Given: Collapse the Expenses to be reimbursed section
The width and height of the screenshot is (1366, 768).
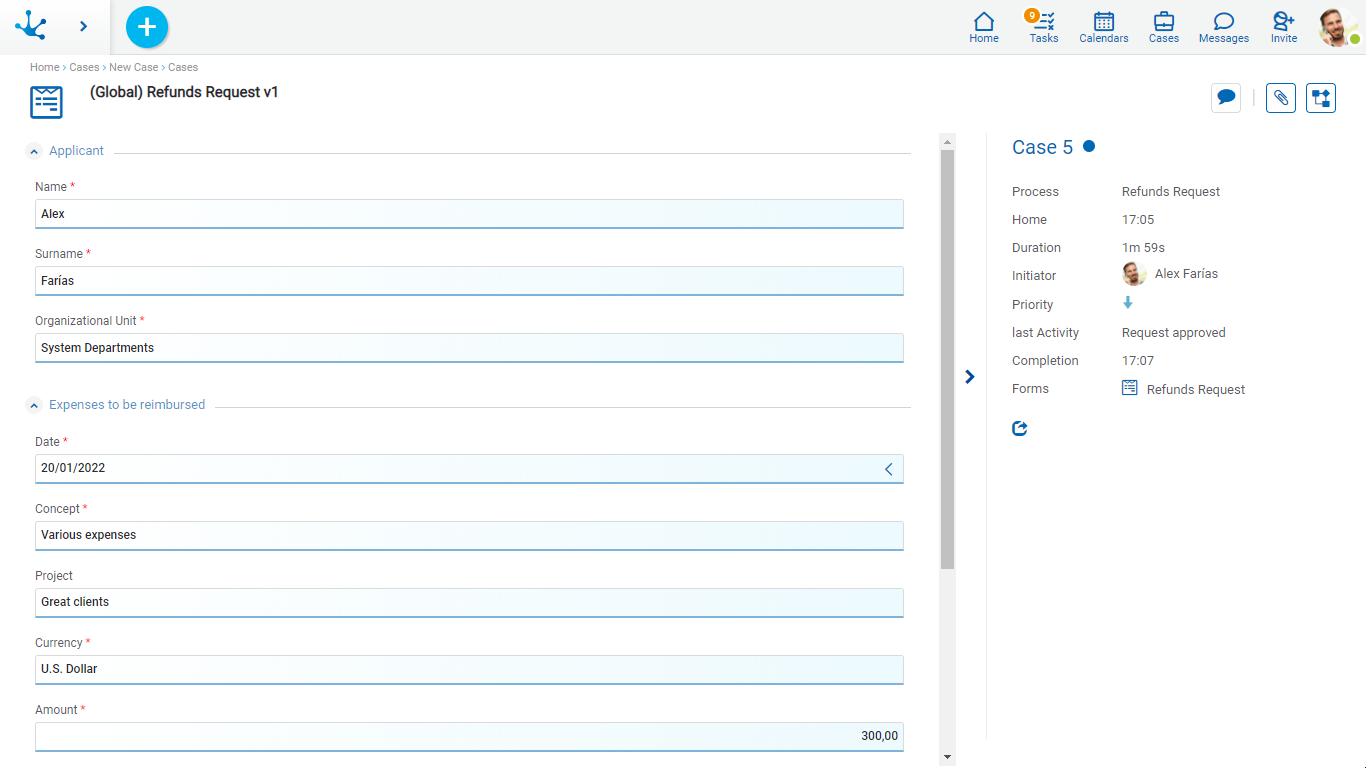Looking at the screenshot, I should click(34, 406).
